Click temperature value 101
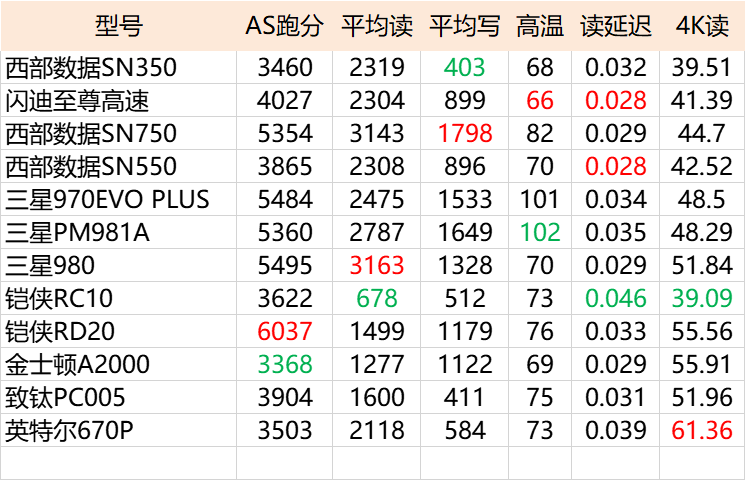 (540, 200)
